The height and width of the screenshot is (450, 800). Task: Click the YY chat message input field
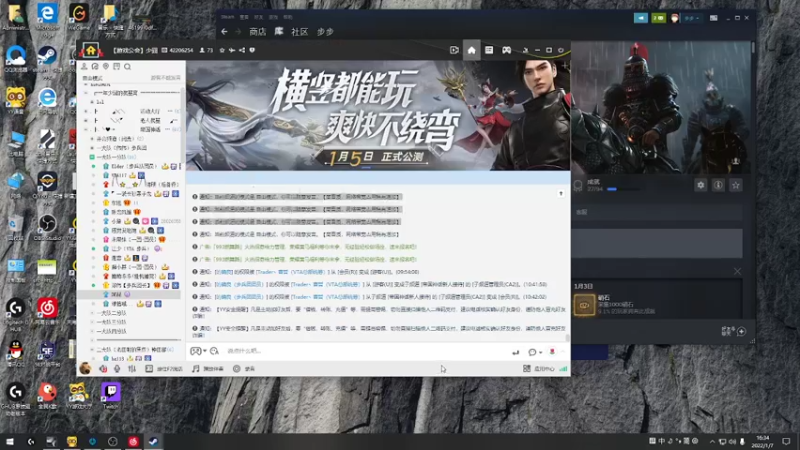click(365, 351)
